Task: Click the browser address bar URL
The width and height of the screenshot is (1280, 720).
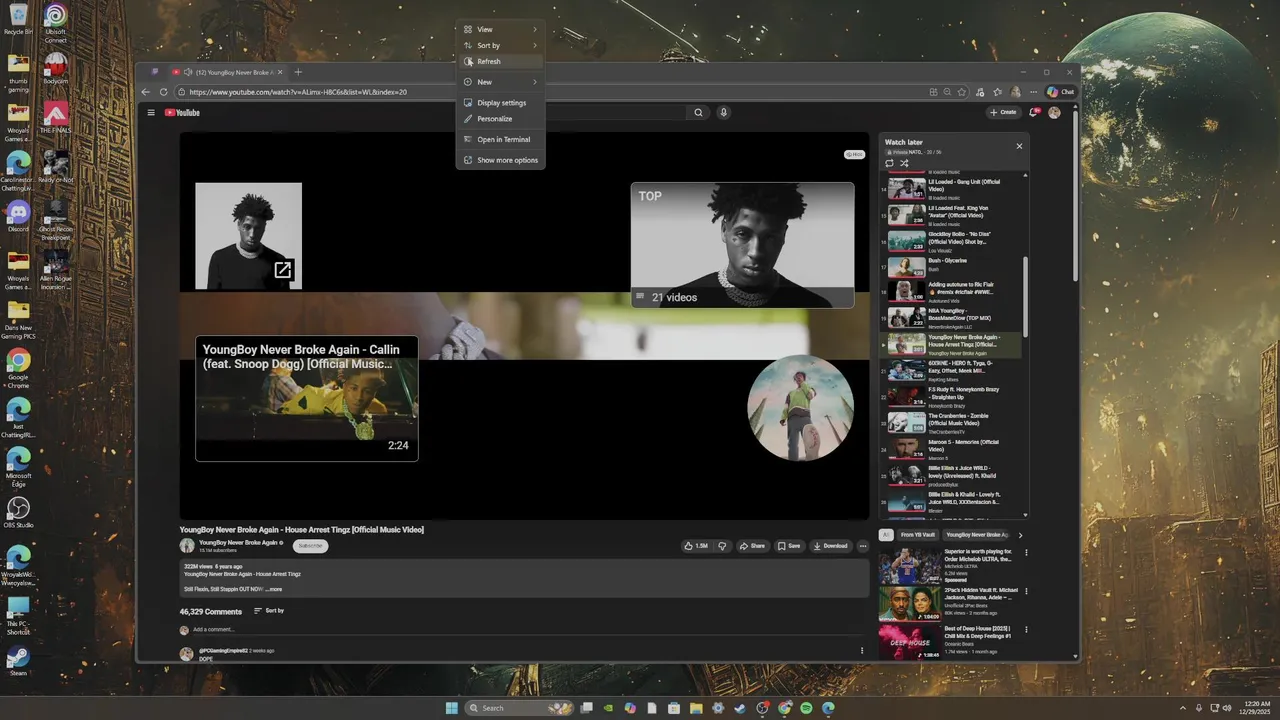Action: pos(298,92)
